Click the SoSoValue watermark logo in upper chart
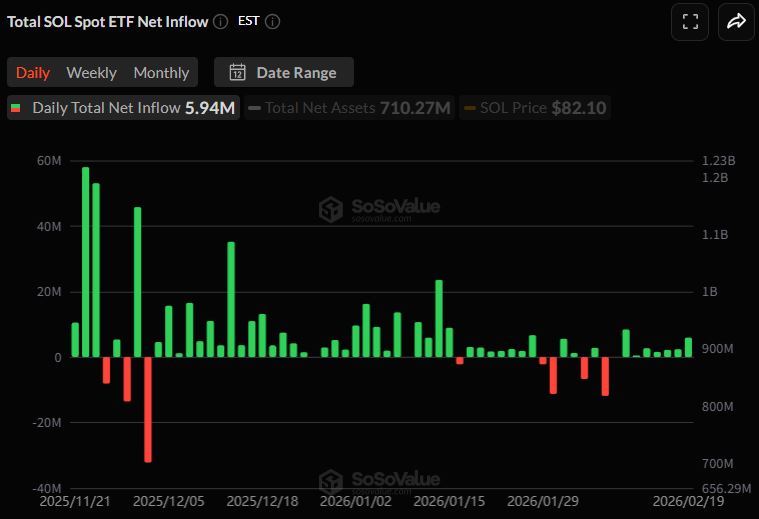The height and width of the screenshot is (519, 759). [379, 209]
